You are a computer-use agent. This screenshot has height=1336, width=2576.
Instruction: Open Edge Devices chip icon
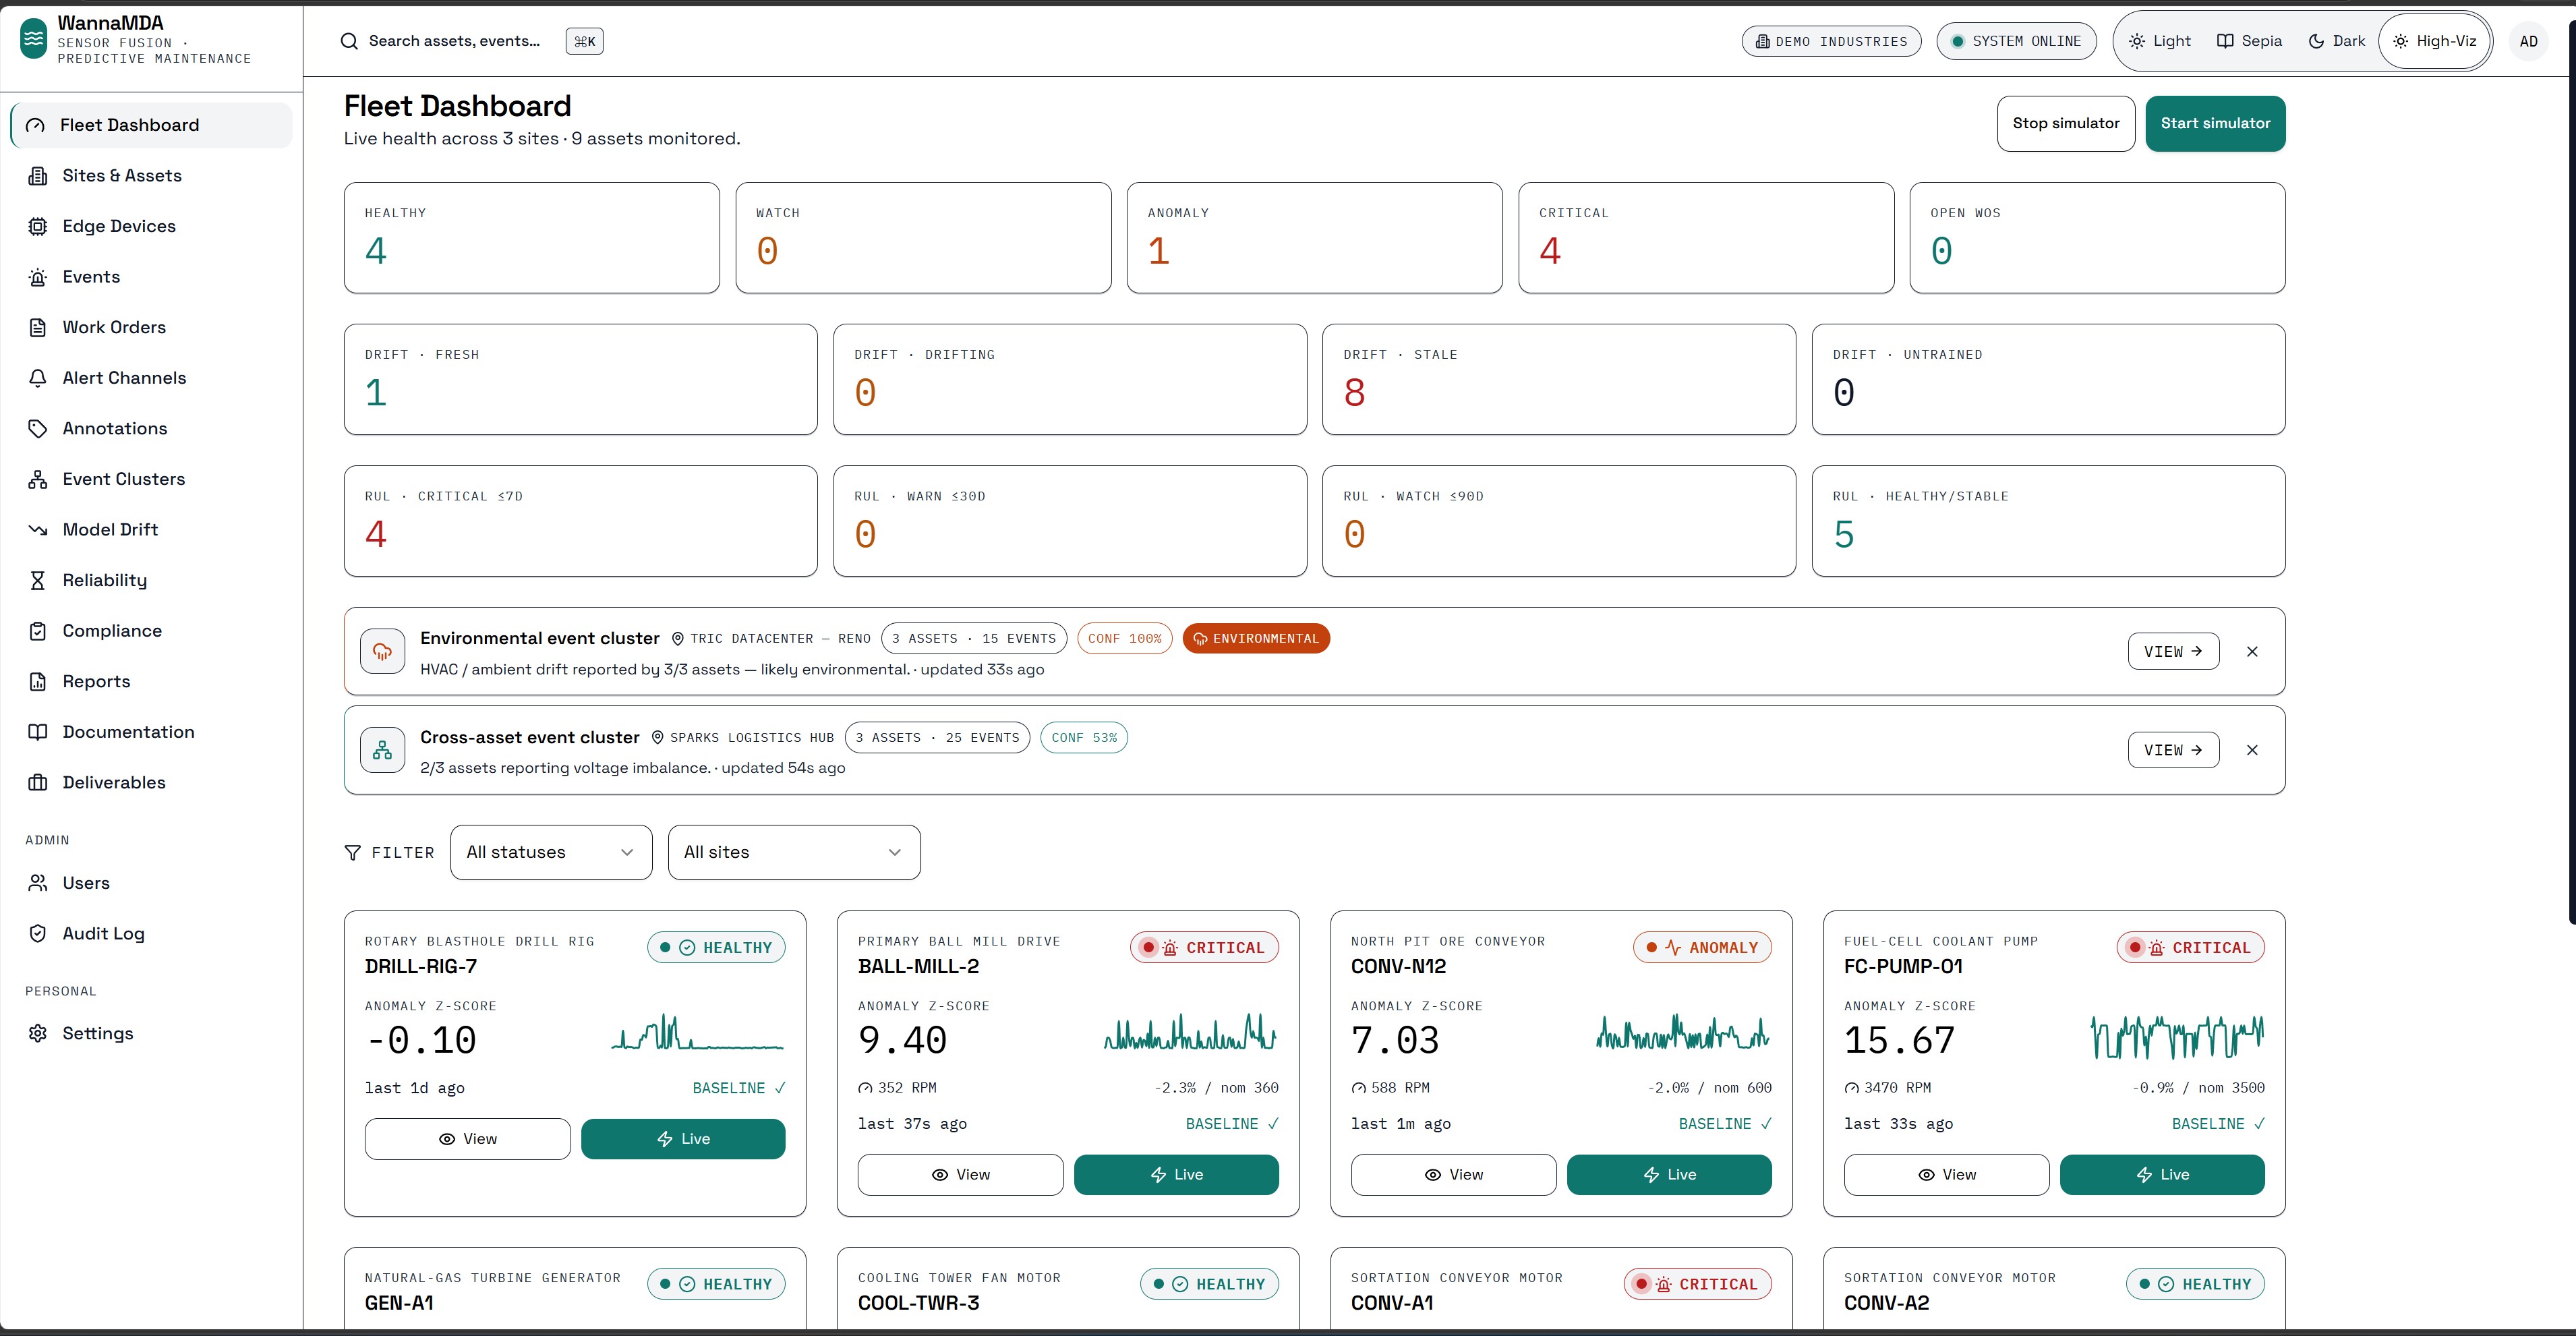(38, 226)
